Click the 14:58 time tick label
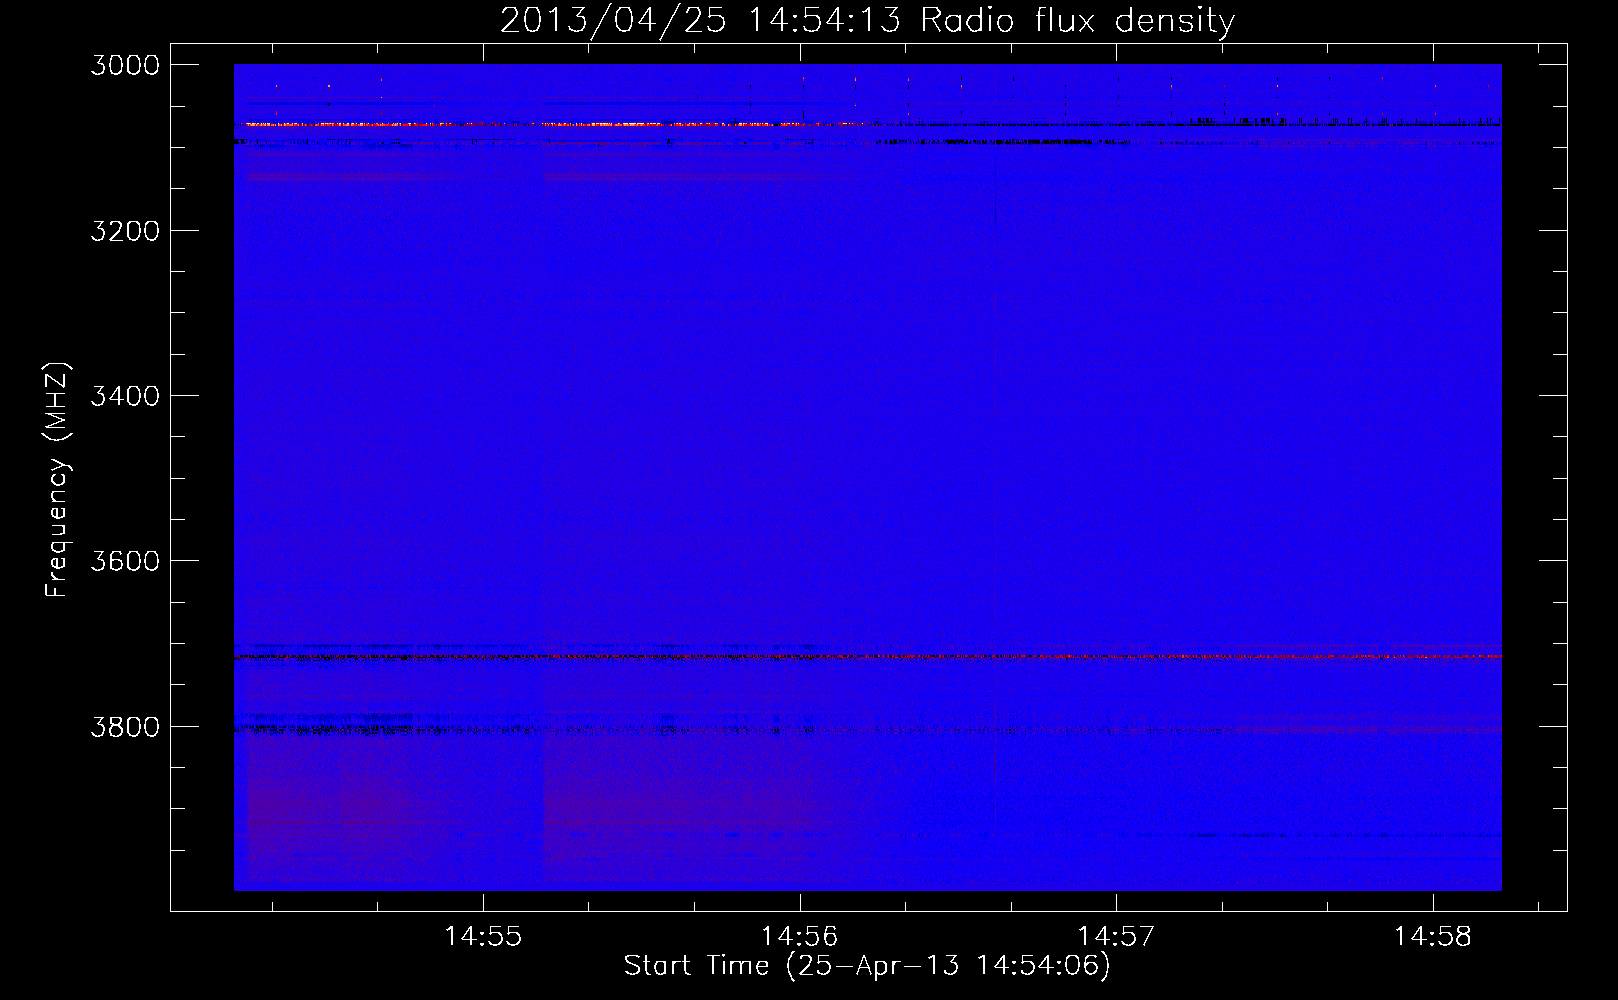Screen dimensions: 1618x1000 tap(1433, 937)
